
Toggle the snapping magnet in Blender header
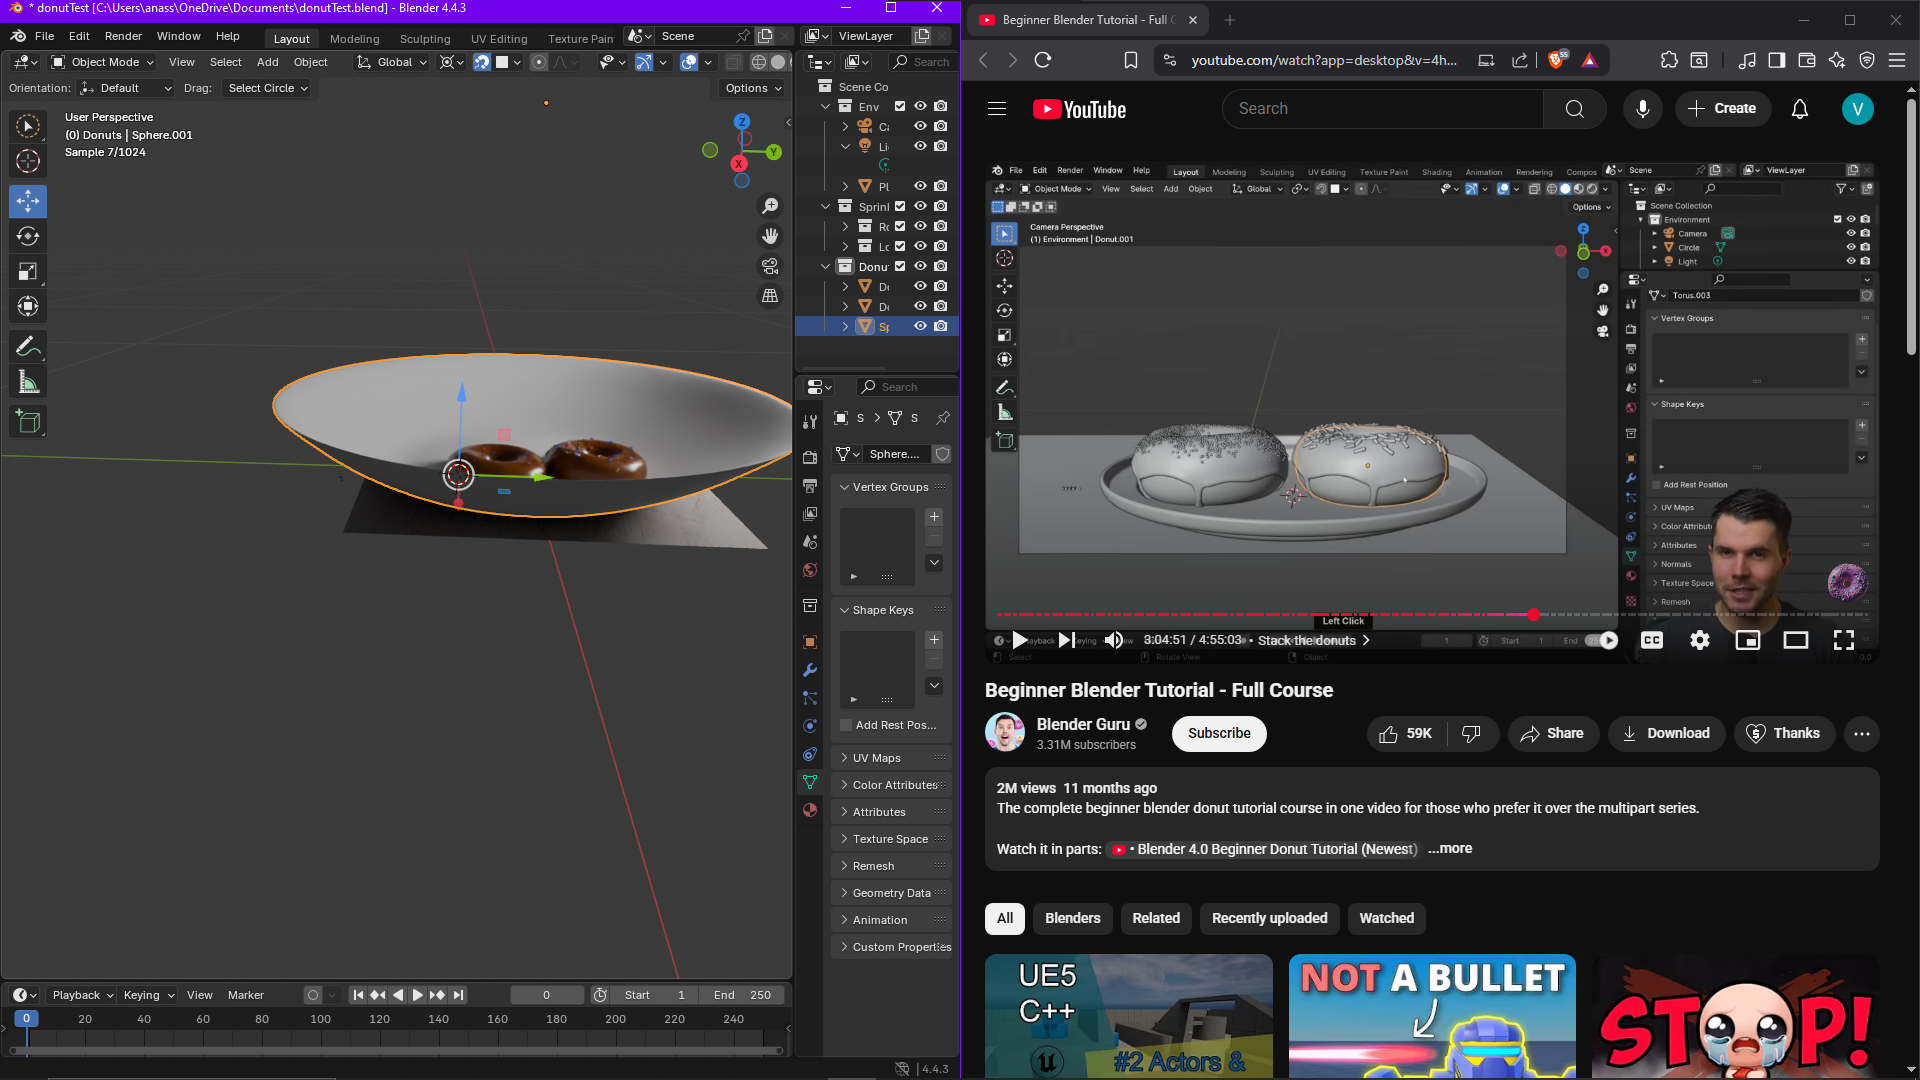(482, 62)
